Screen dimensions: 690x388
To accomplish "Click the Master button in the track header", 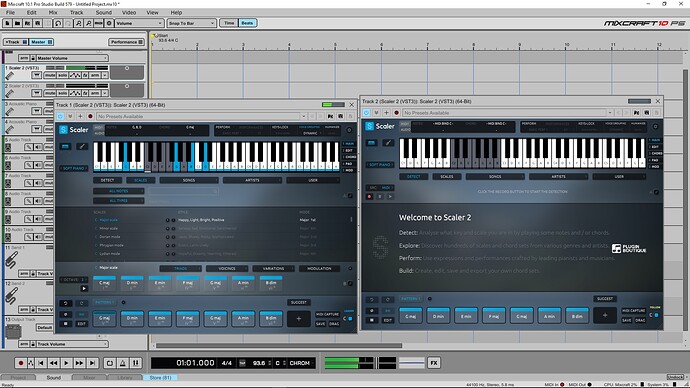I will [41, 42].
